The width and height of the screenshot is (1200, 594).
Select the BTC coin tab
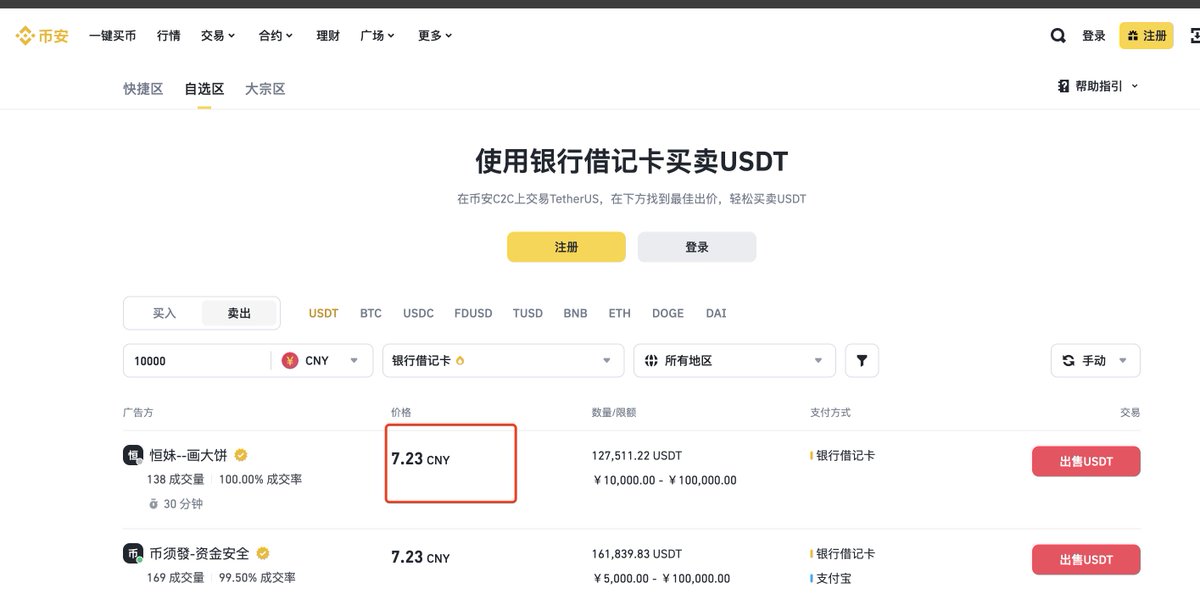tap(371, 313)
